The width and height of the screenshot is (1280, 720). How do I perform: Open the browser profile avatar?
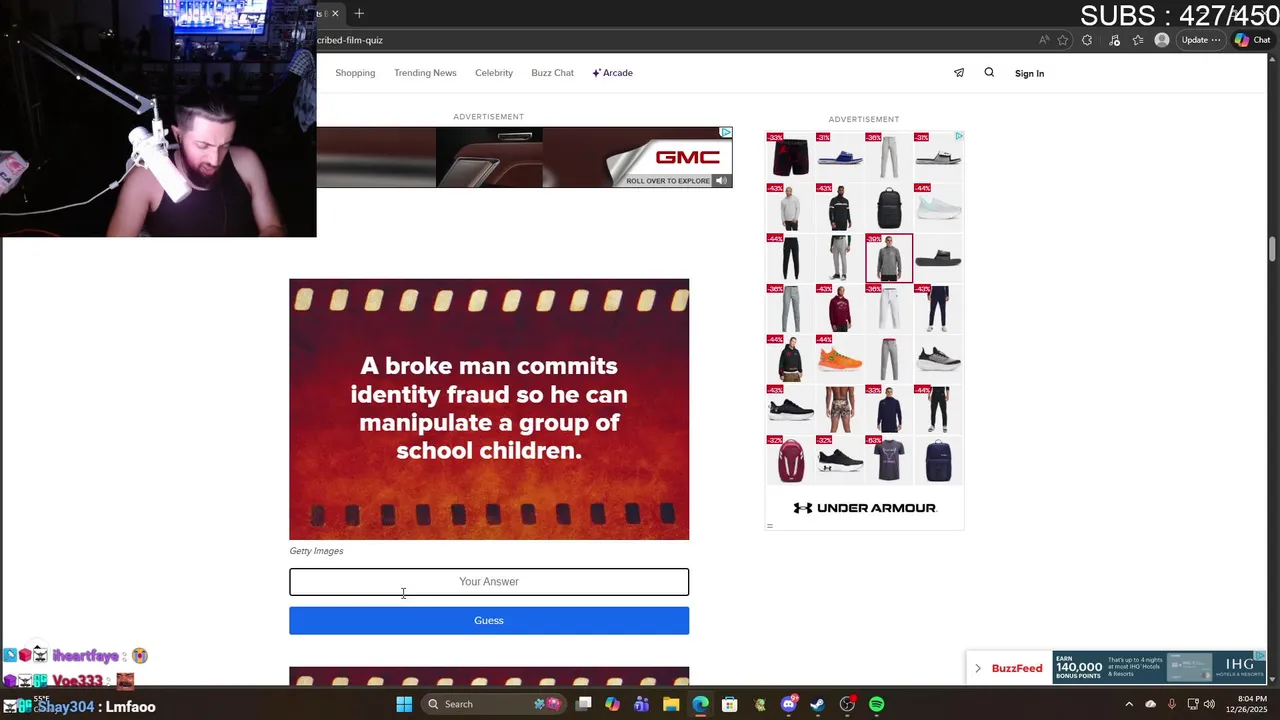point(1161,40)
